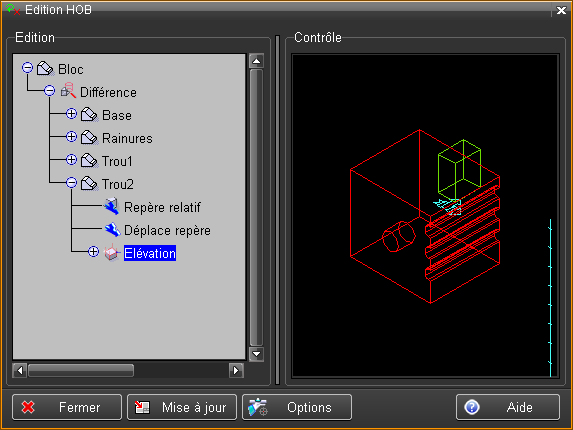
Task: Open the Options button
Action: 297,407
